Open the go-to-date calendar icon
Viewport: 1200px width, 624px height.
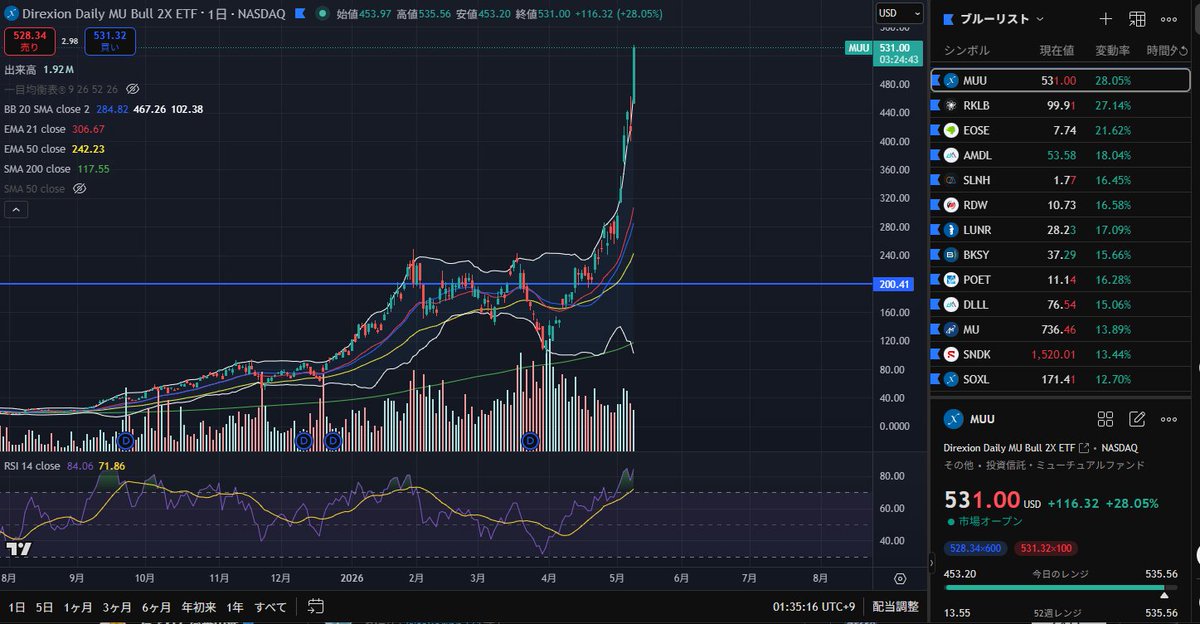316,606
